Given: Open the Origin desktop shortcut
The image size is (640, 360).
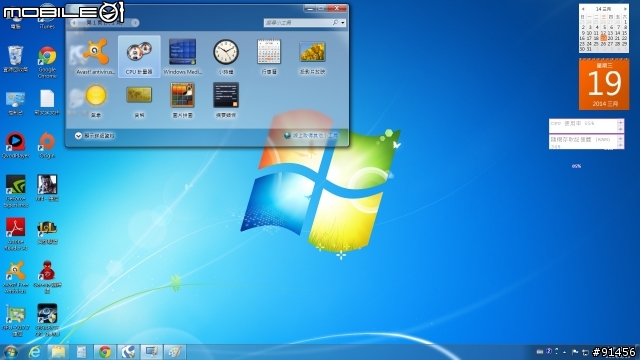Looking at the screenshot, I should 47,145.
